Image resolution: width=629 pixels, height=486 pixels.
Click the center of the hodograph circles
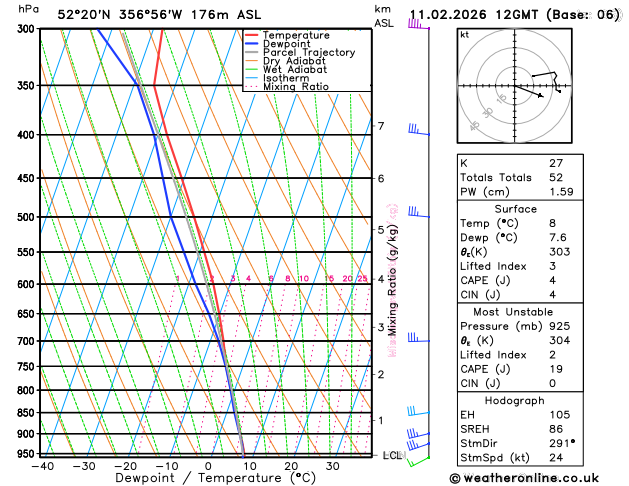(x=514, y=86)
